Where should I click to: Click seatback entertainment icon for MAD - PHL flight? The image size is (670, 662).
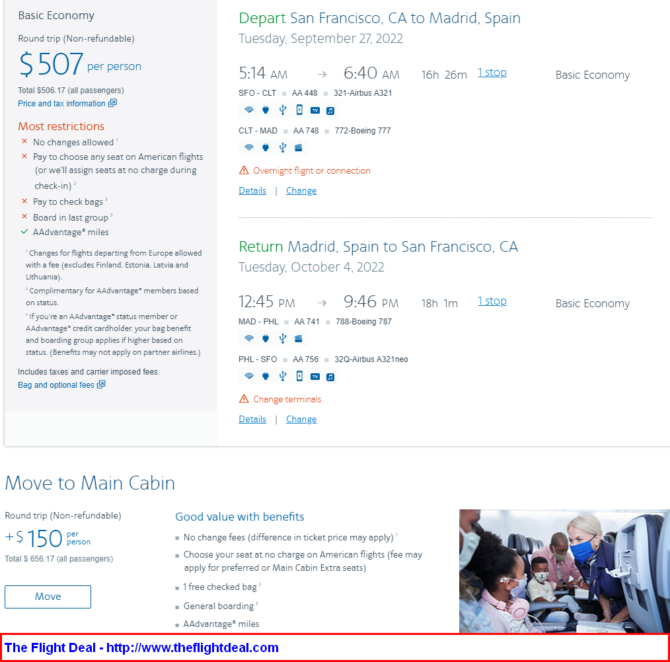click(298, 338)
